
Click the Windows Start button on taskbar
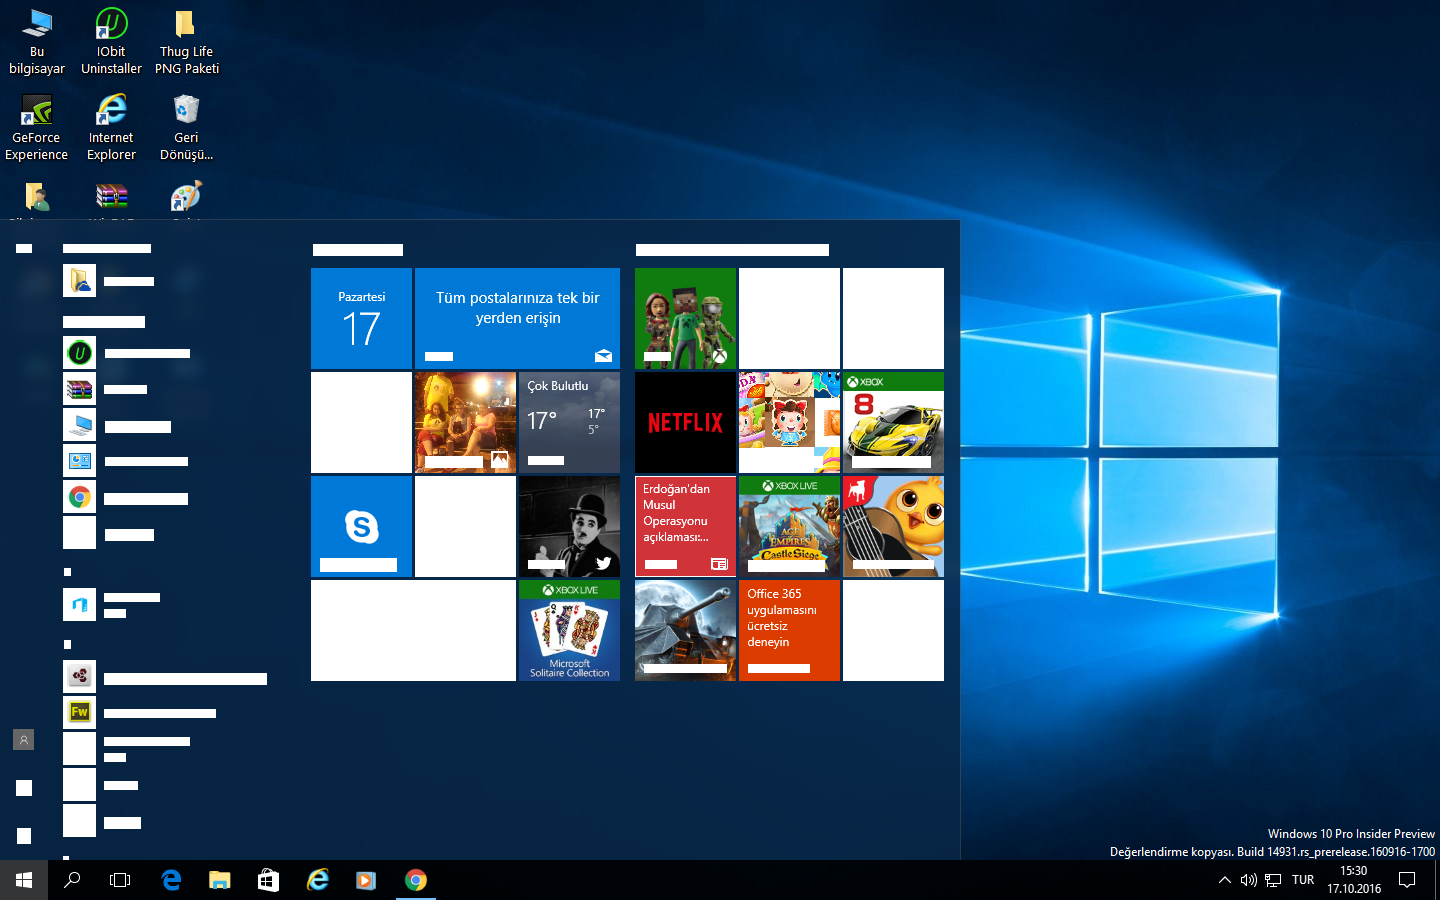24,880
